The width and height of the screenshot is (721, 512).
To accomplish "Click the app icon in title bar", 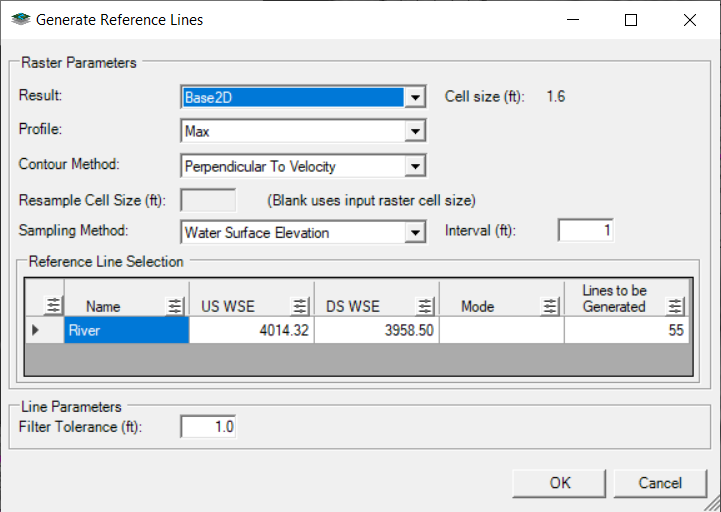I will [x=20, y=19].
